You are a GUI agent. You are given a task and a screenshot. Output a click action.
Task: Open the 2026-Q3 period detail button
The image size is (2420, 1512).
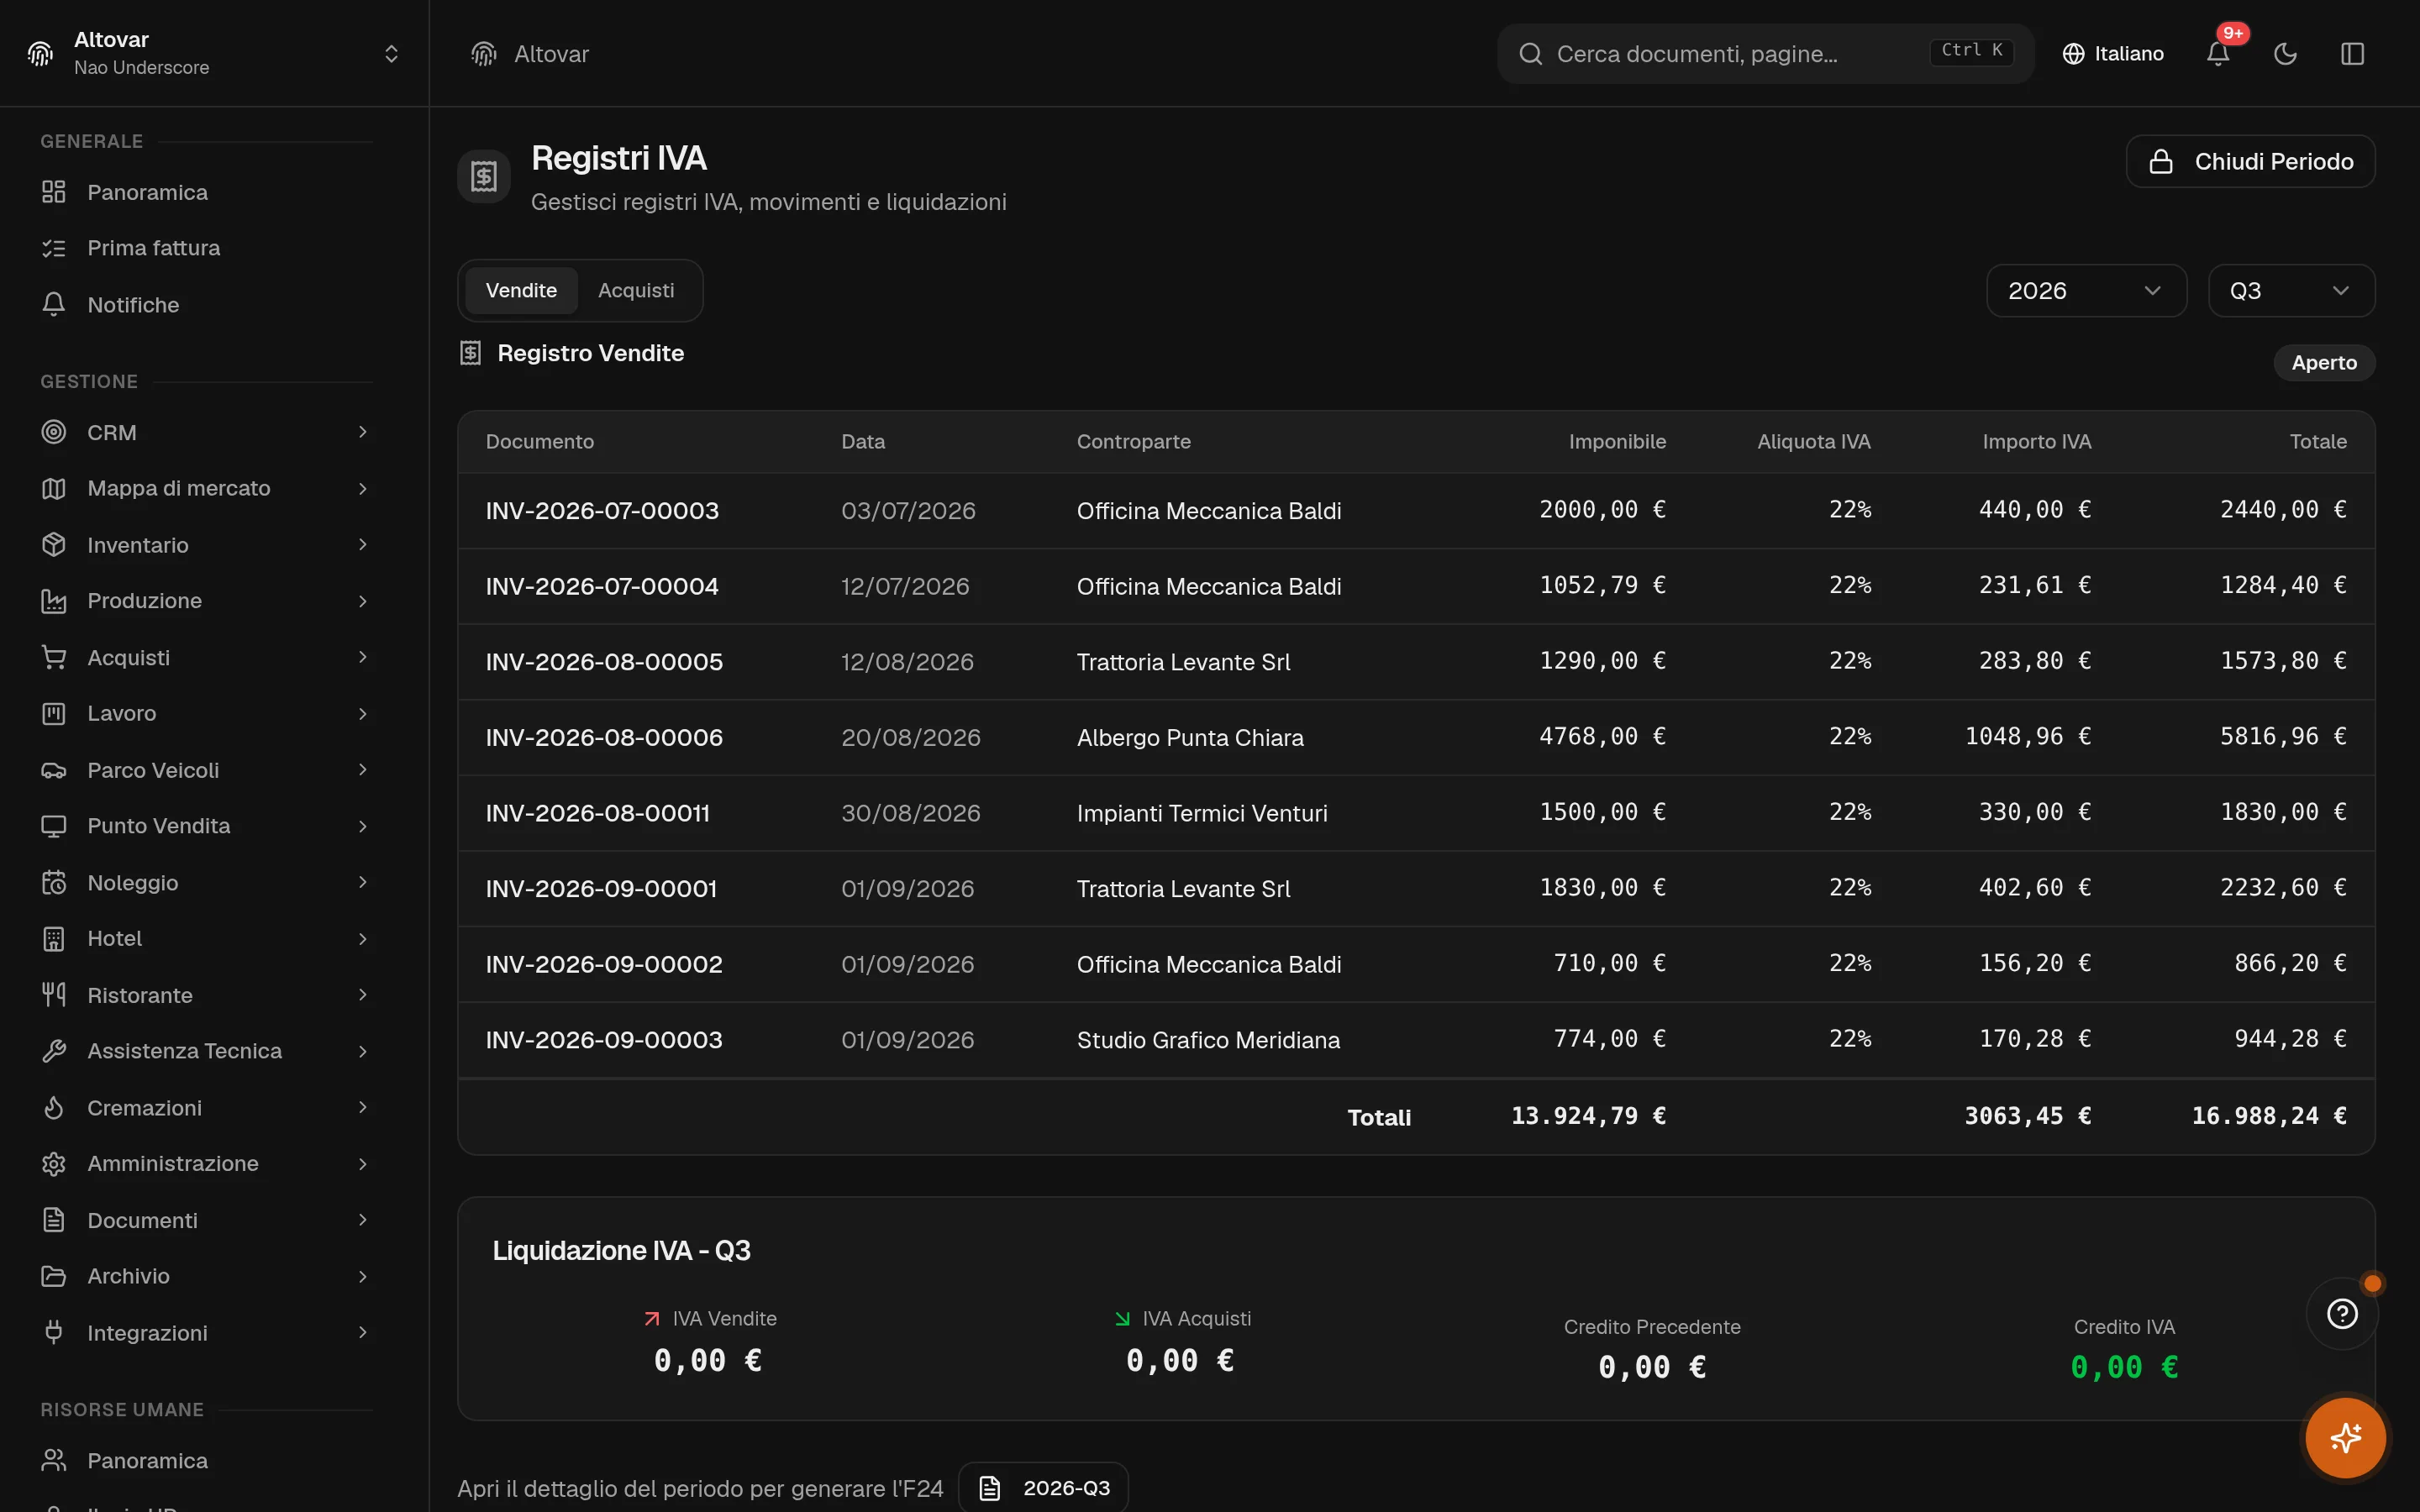(1043, 1488)
